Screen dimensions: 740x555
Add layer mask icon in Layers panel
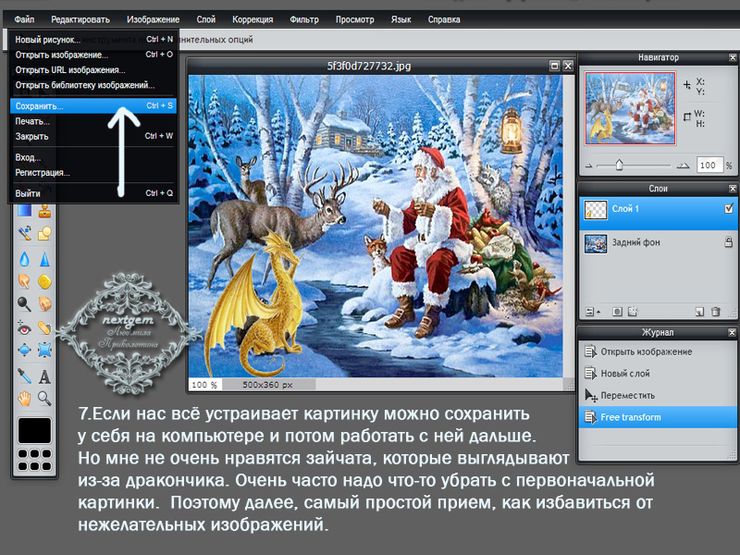point(617,311)
